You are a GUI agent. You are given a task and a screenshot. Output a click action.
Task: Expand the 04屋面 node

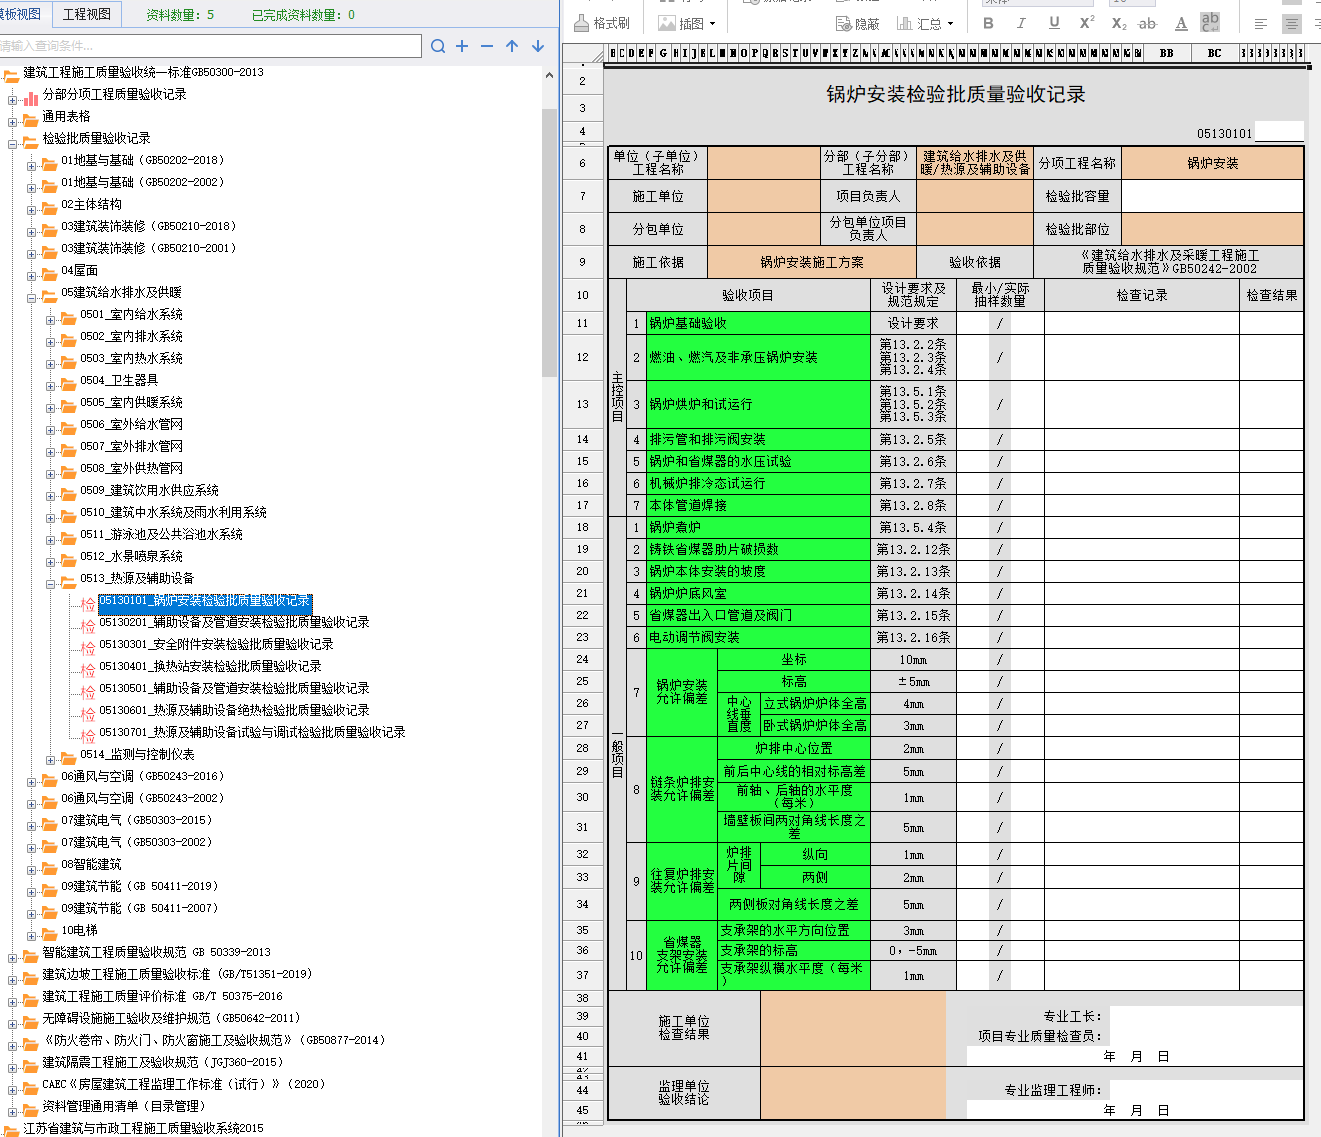pos(32,274)
